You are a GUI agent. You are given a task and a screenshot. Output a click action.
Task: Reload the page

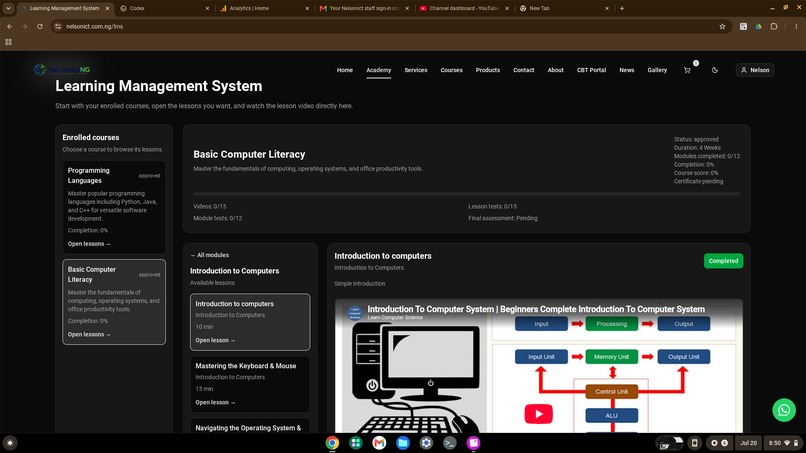coord(40,26)
